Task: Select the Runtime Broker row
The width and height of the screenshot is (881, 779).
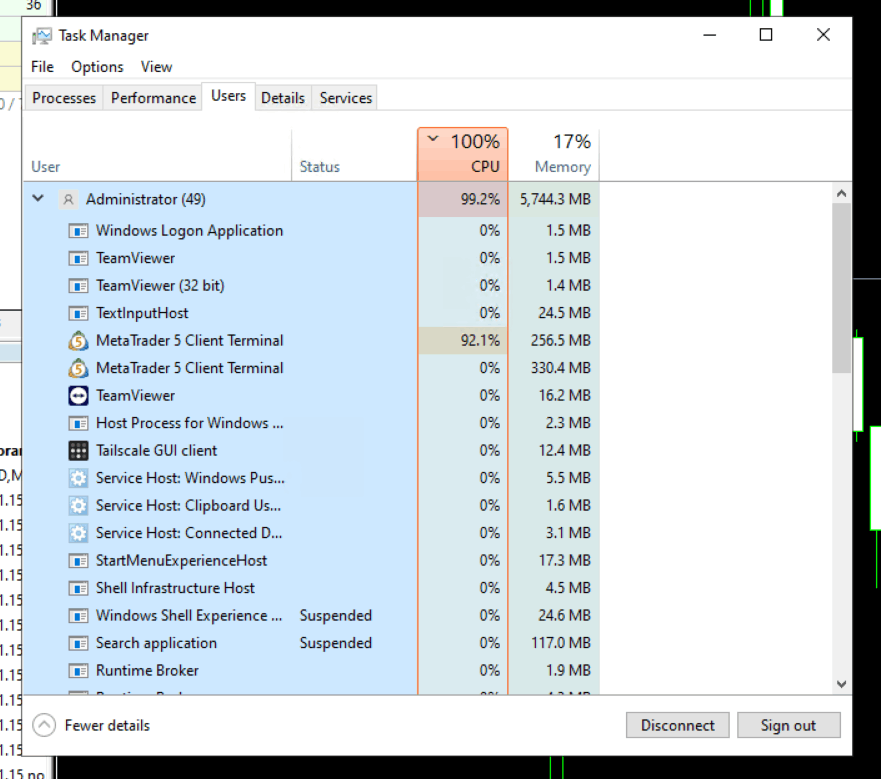Action: pos(311,671)
